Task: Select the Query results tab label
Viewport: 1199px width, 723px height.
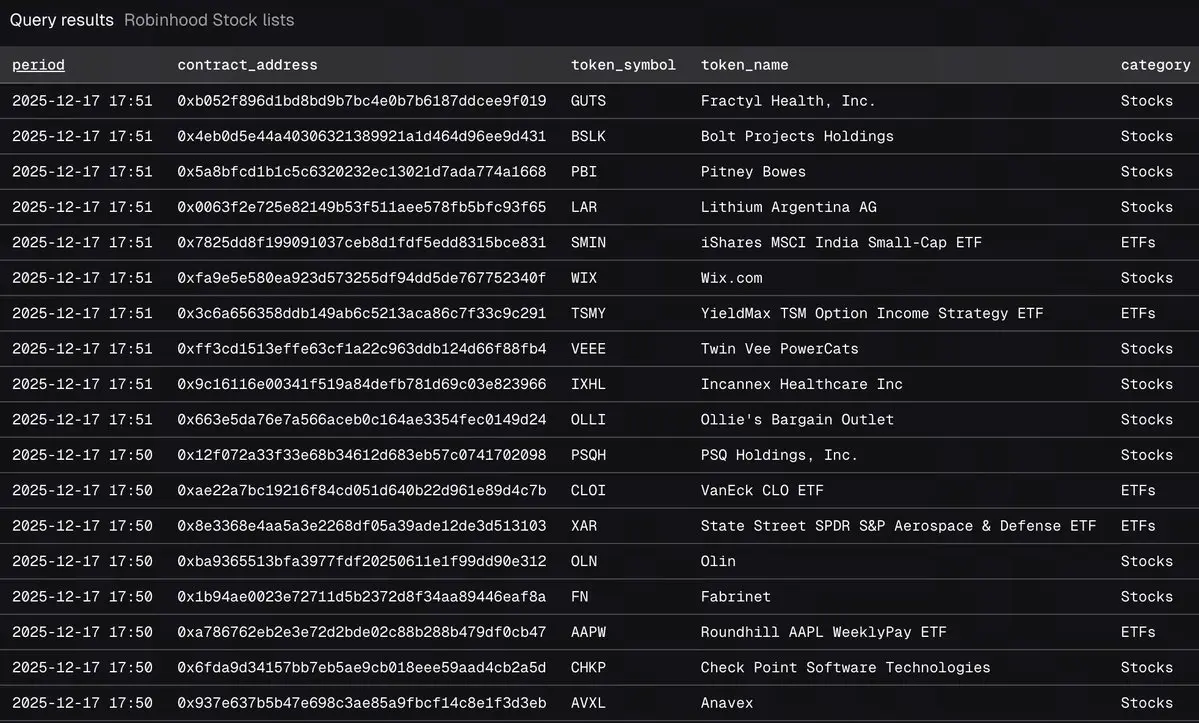Action: click(62, 20)
